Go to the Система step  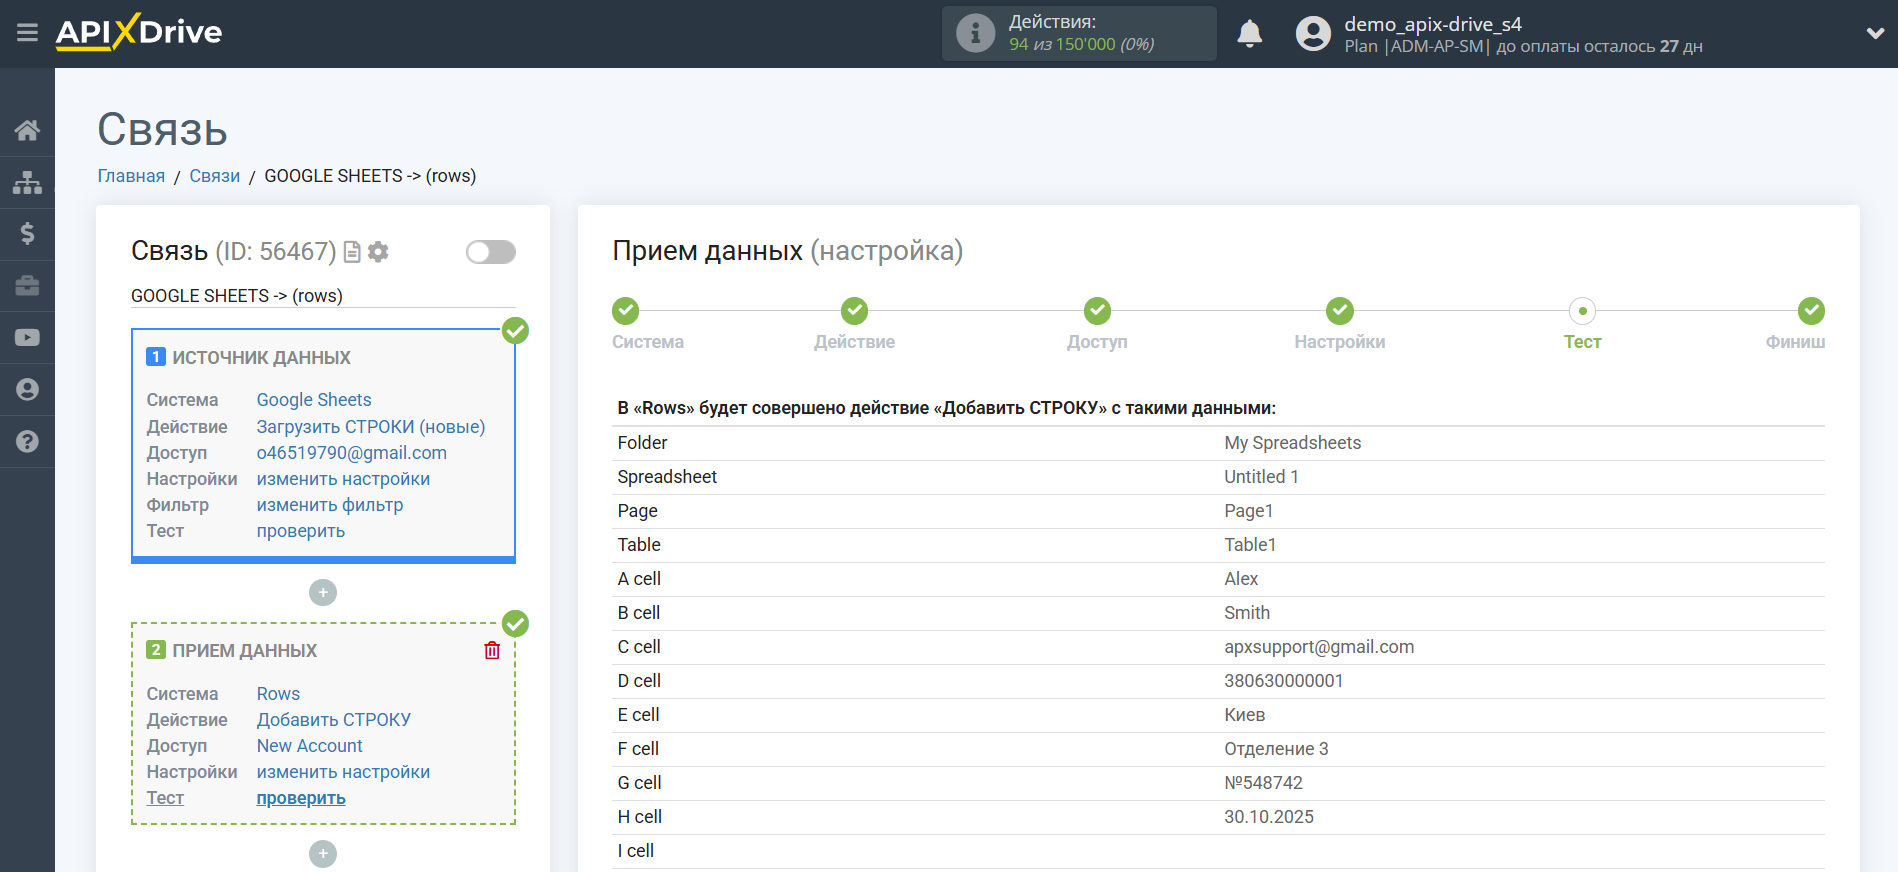point(626,311)
